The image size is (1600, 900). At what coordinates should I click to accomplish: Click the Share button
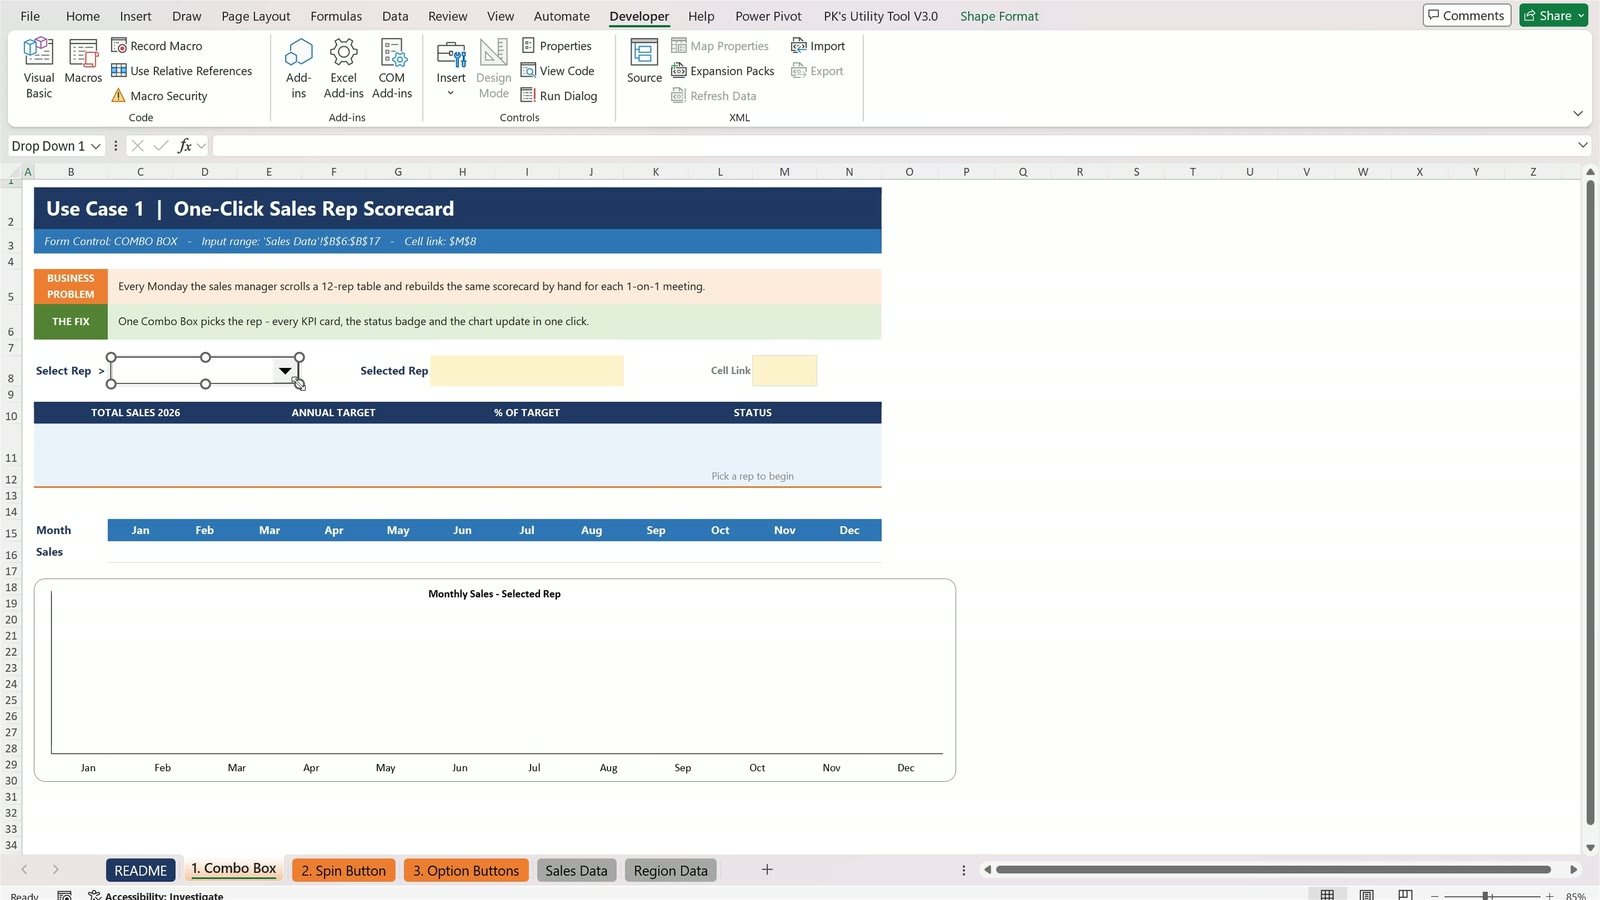point(1546,15)
